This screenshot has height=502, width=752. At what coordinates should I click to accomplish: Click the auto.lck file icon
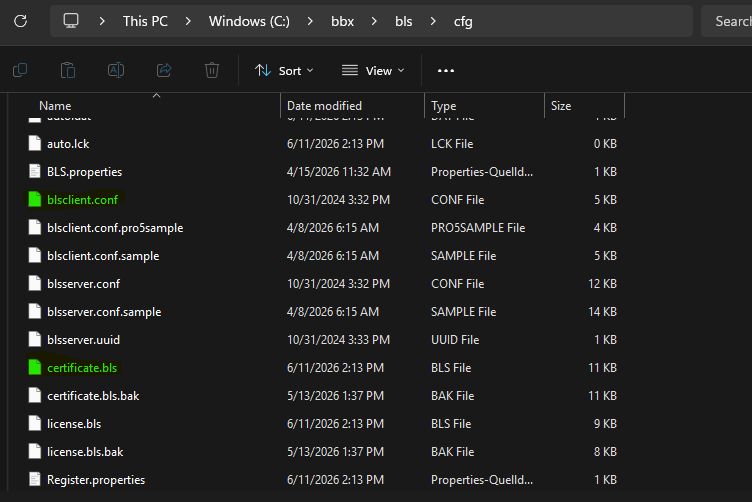(x=35, y=143)
